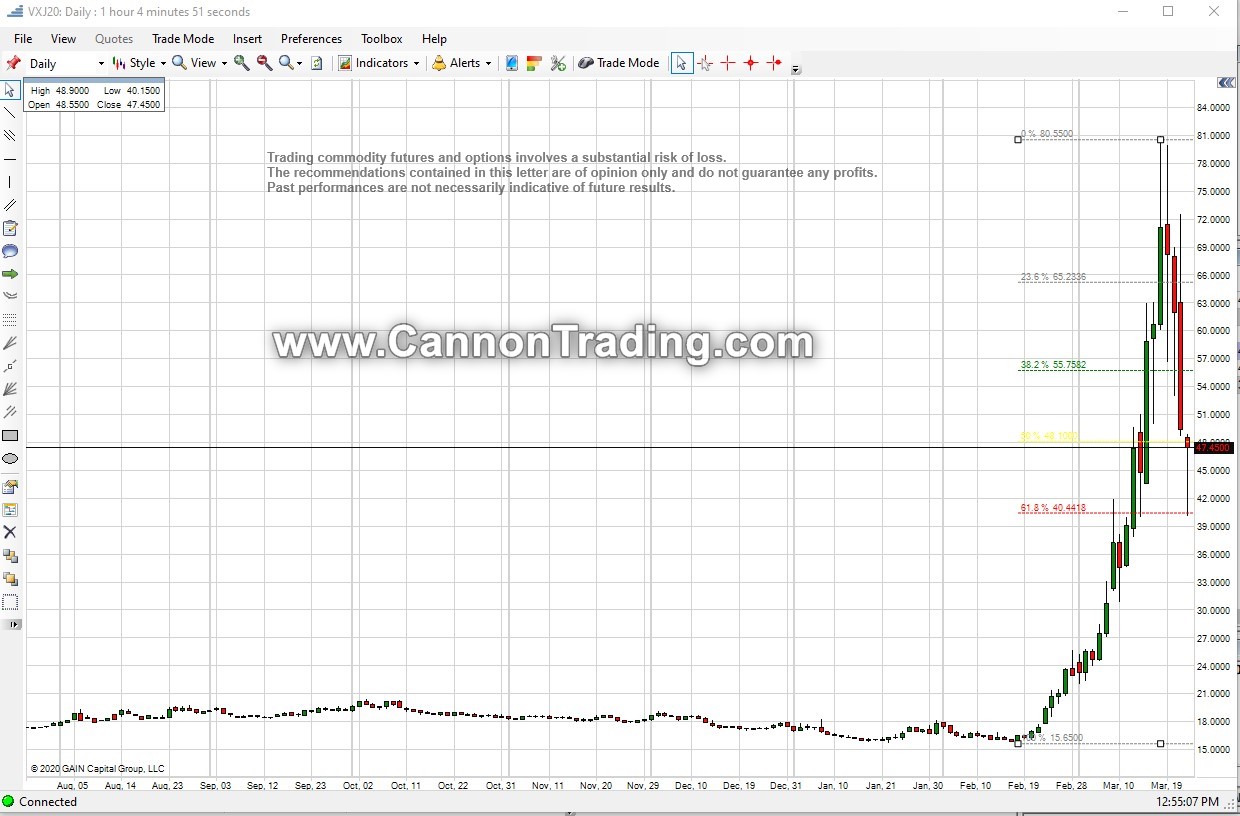The height and width of the screenshot is (816, 1240).
Task: Open the Insert menu
Action: [247, 39]
